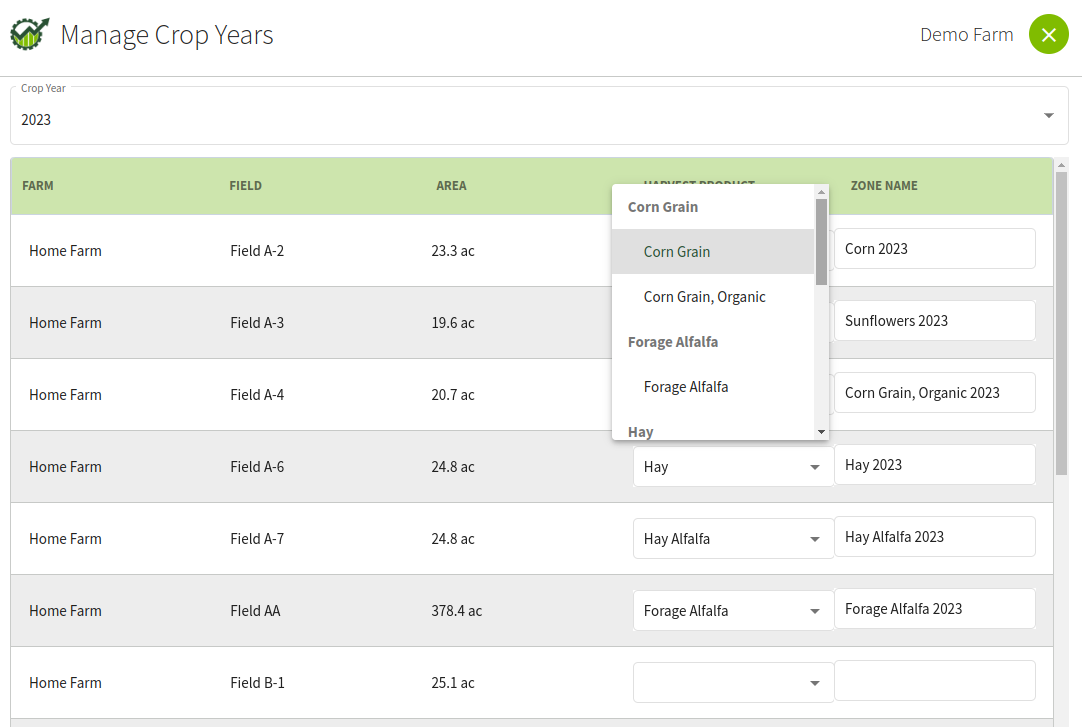1082x727 pixels.
Task: Click the 25.1 ac area value
Action: coord(453,683)
